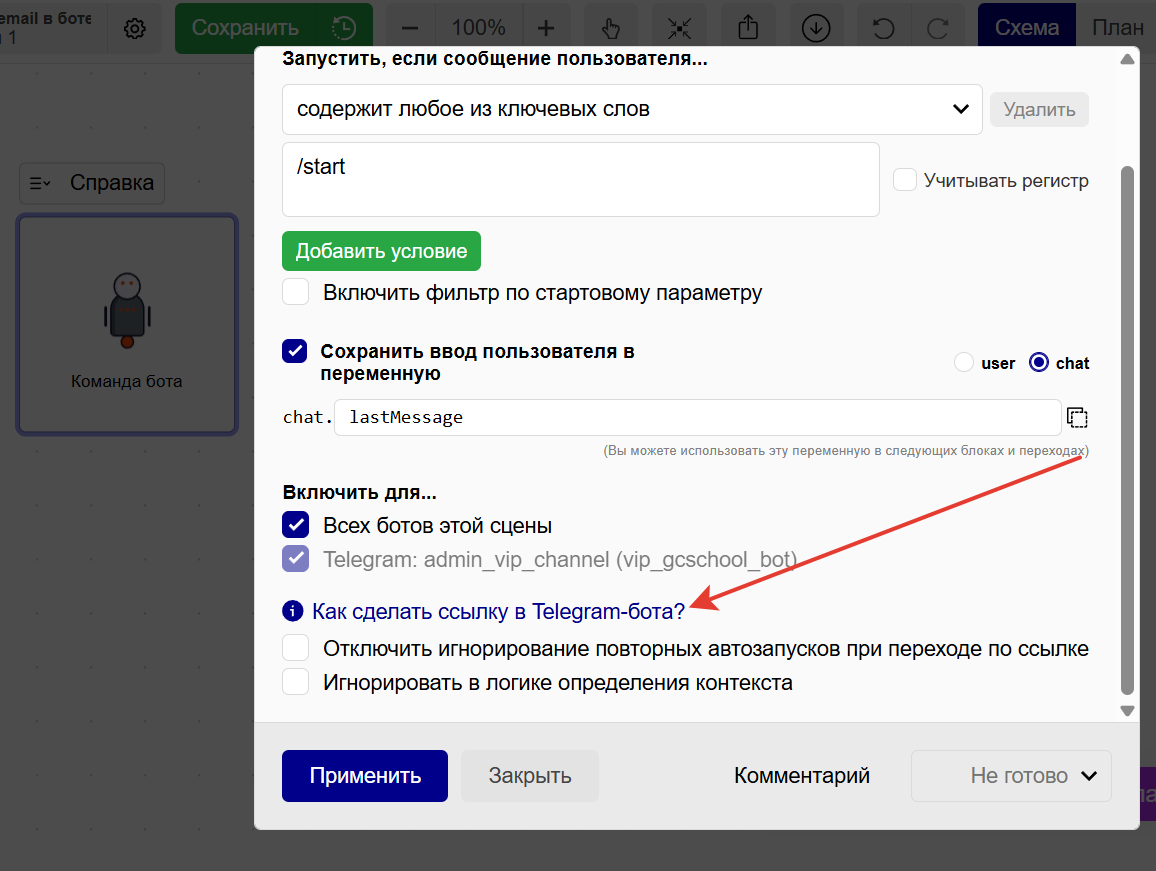Click the variable picker icon beside lastMessage field
The image size is (1156, 871).
1077,417
